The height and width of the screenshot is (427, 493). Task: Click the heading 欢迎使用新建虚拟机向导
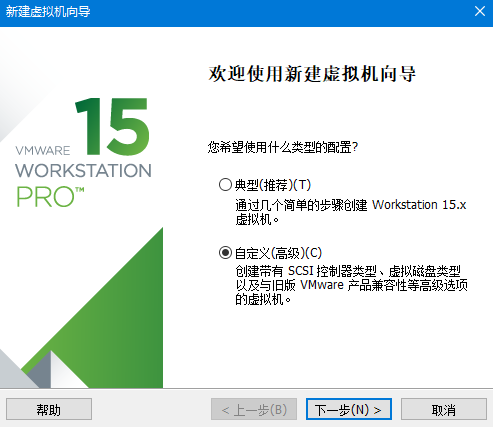pos(312,74)
